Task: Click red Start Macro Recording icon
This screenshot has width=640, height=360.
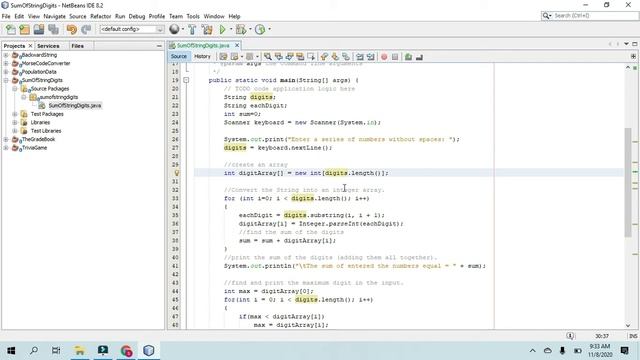Action: tap(384, 57)
